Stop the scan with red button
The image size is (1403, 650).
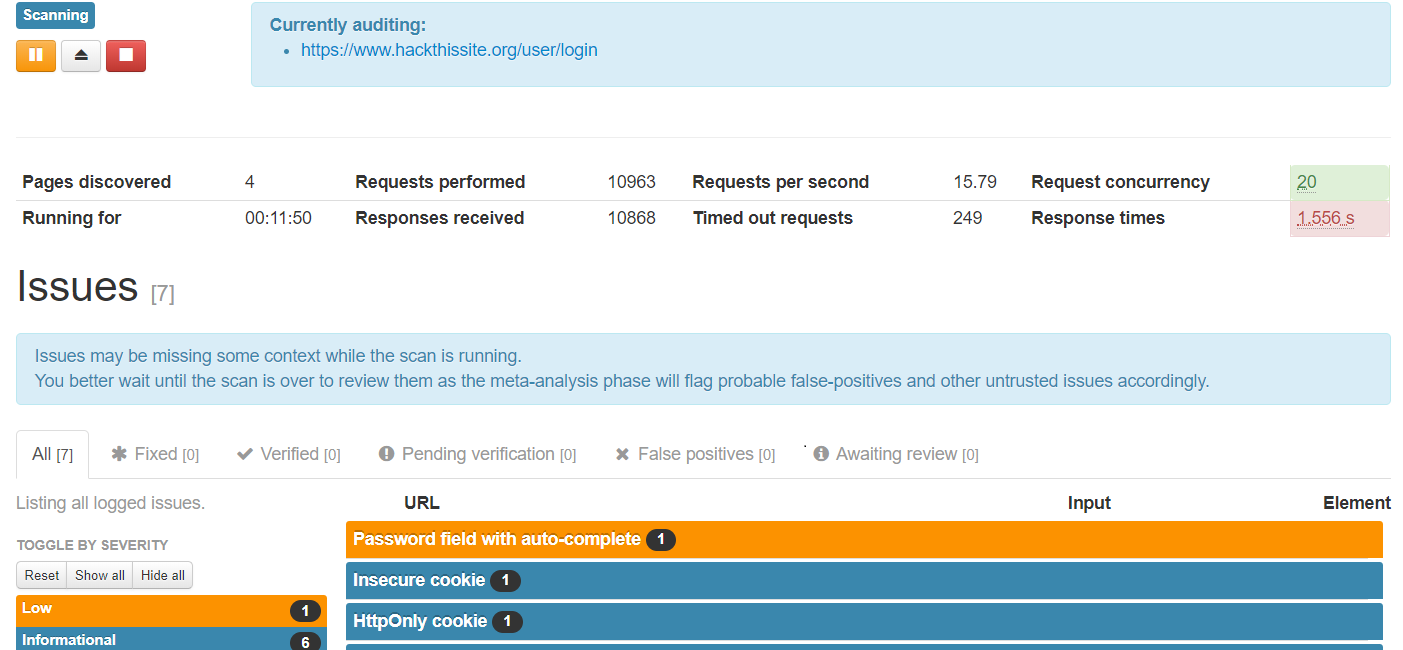pyautogui.click(x=126, y=56)
